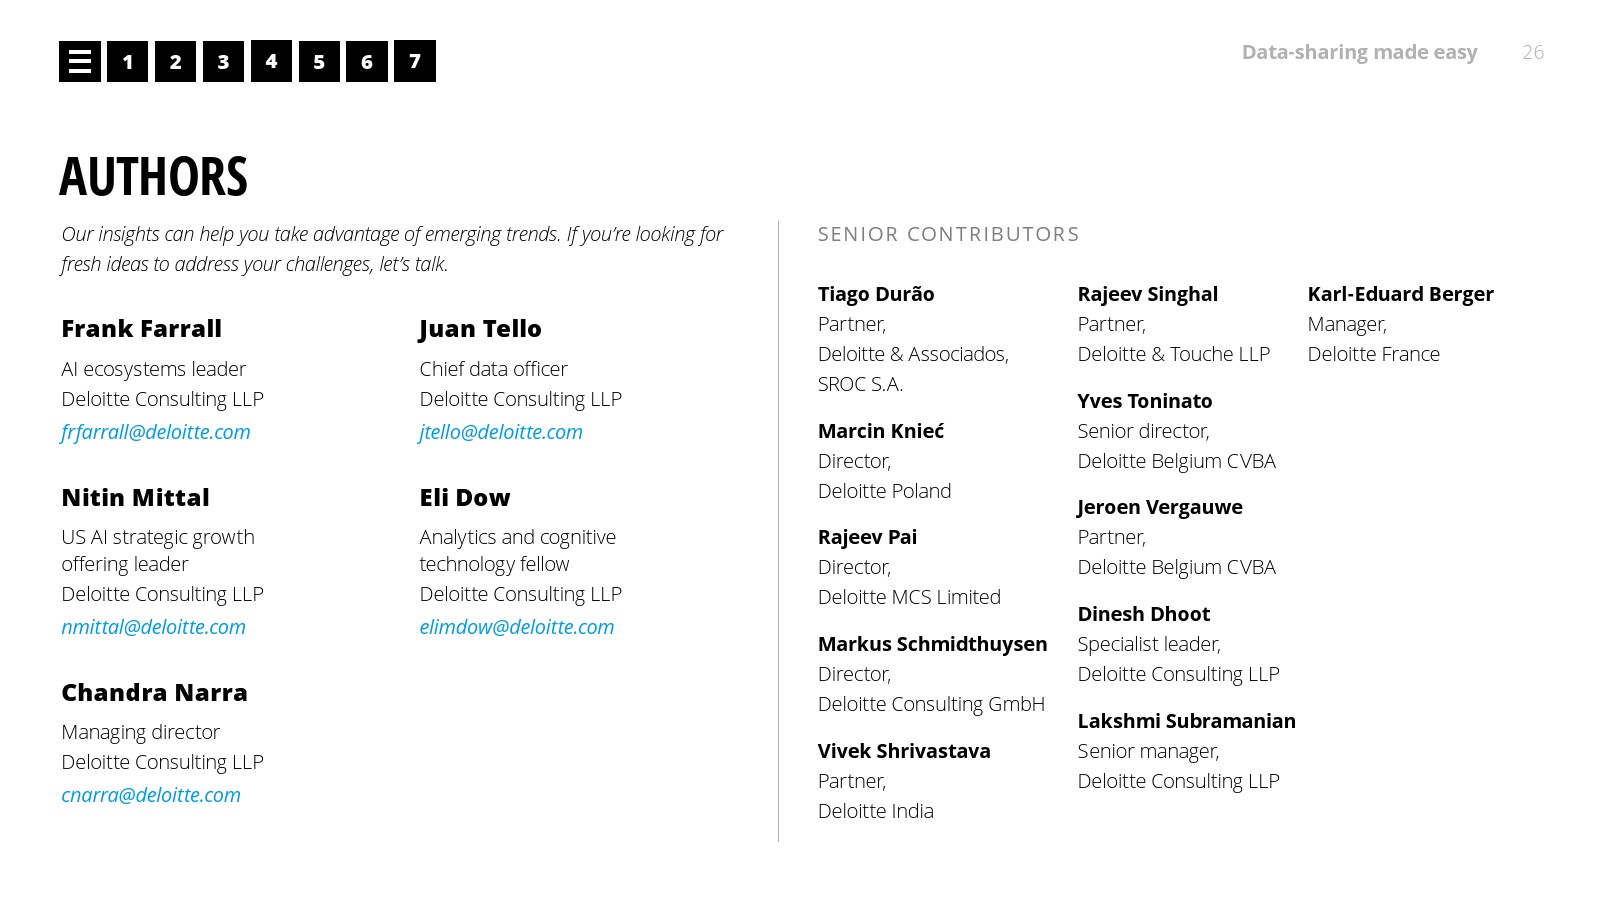Select the name Tiago Durão

click(876, 294)
